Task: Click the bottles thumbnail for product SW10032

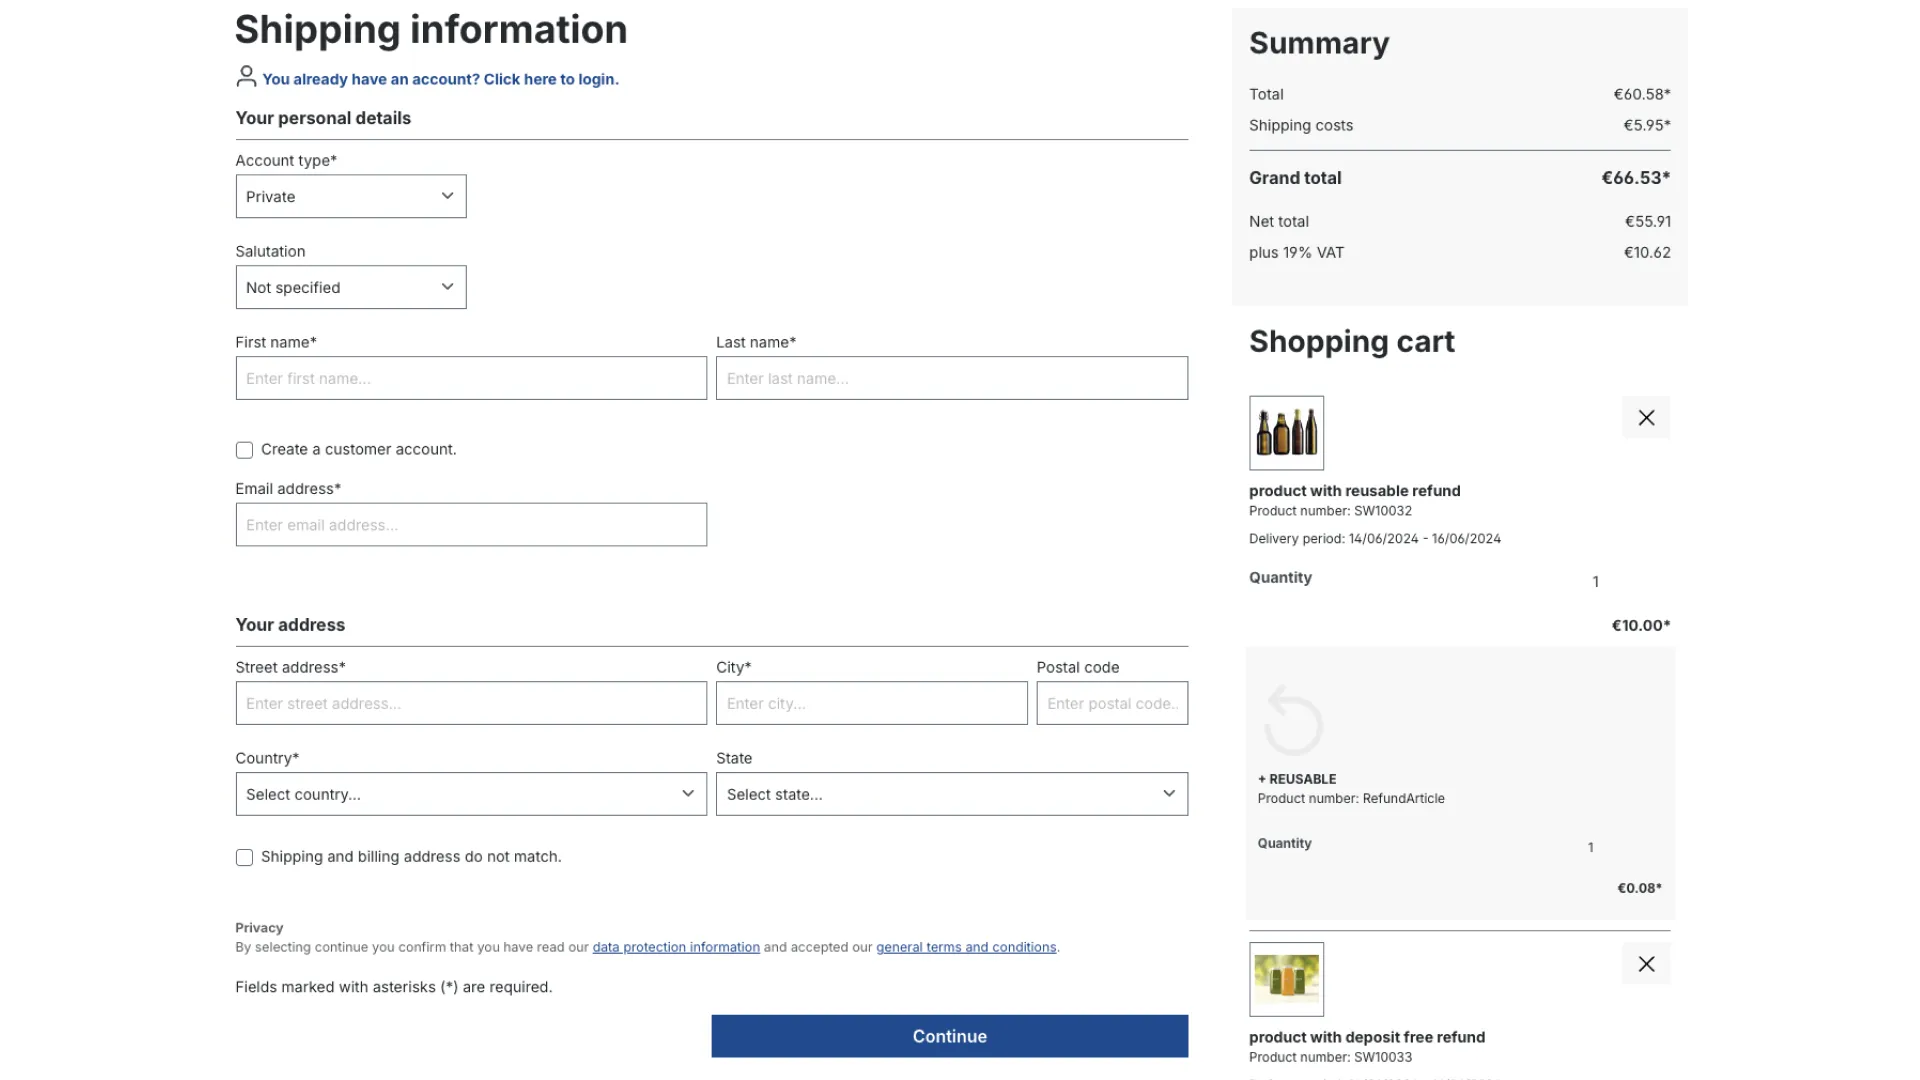Action: (1285, 433)
